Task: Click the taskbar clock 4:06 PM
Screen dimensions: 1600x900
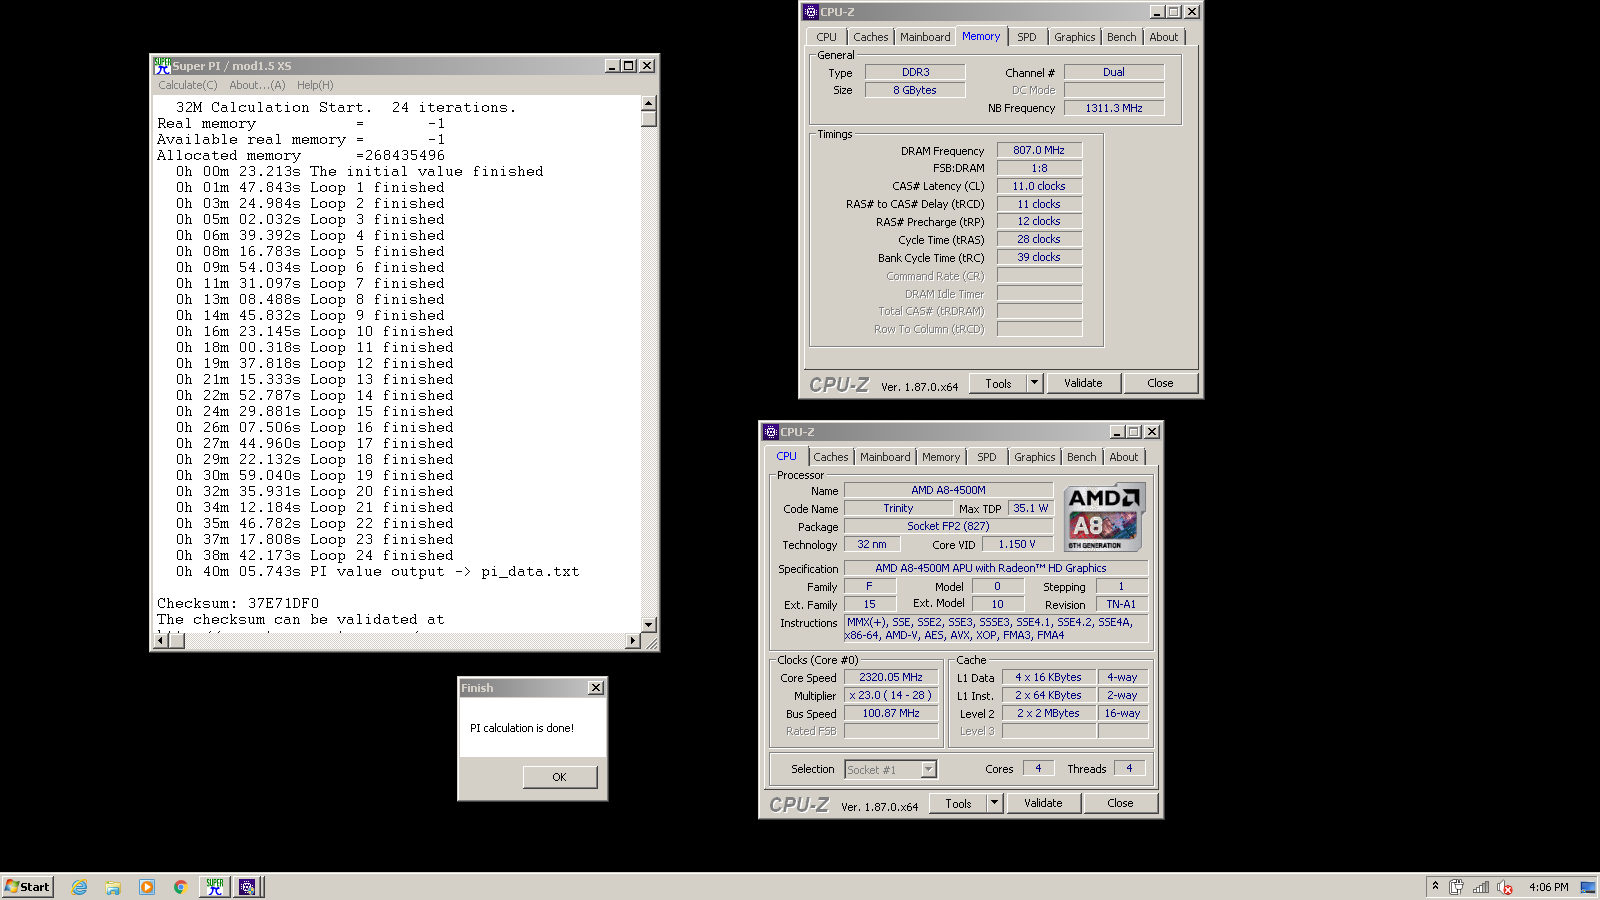Action: [1548, 887]
